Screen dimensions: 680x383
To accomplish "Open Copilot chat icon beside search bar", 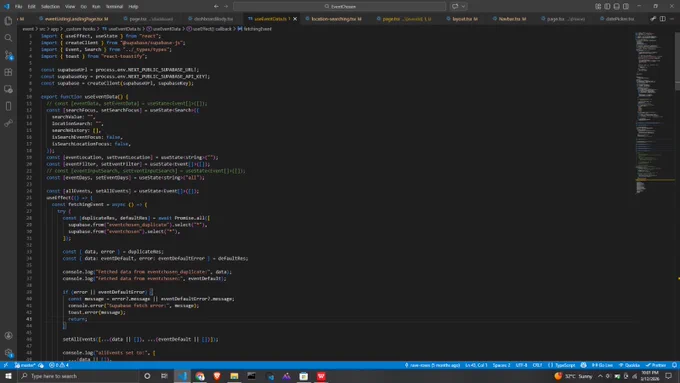I will pos(455,7).
